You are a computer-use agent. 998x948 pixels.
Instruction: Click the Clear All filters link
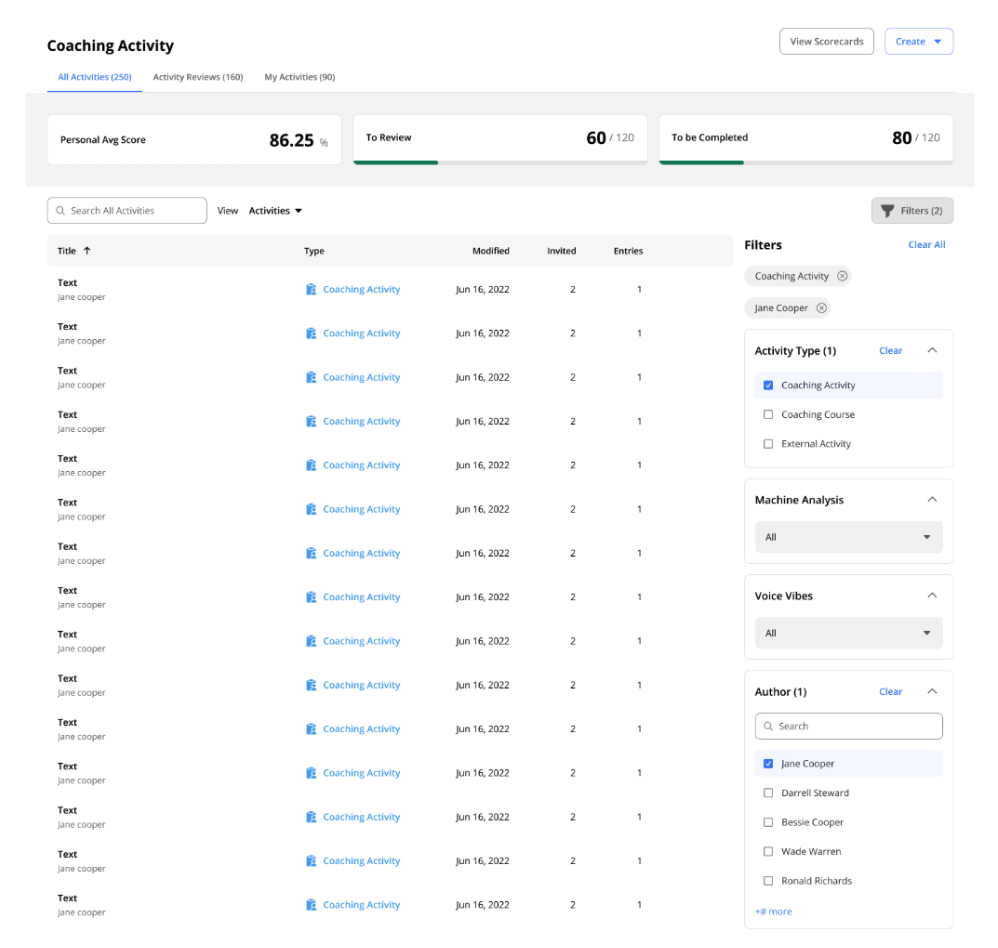pyautogui.click(x=926, y=244)
